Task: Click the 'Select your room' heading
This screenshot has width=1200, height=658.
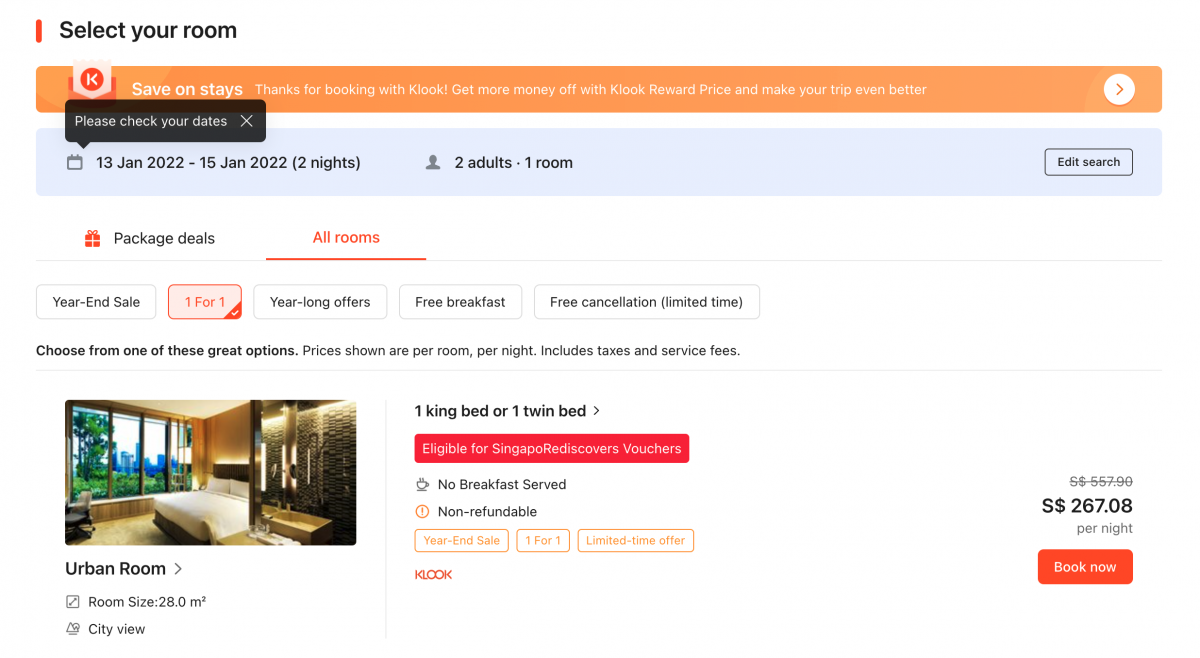Action: (x=148, y=30)
